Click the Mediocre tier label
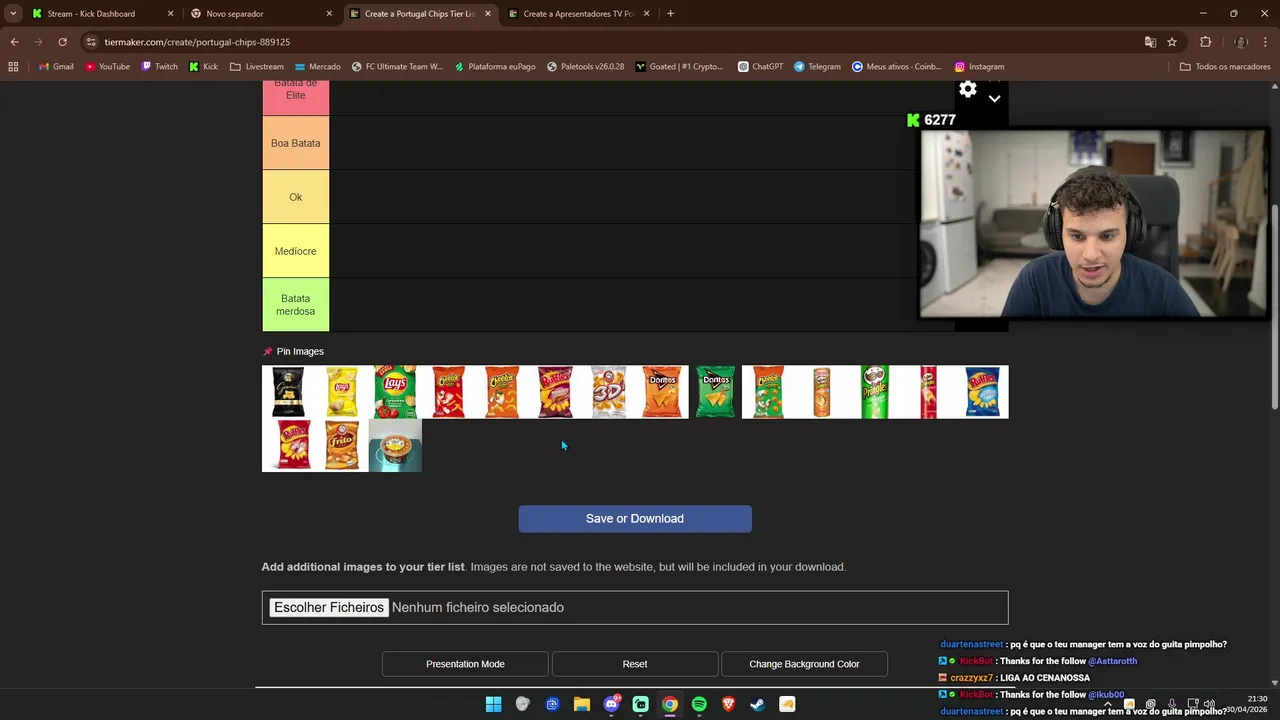The height and width of the screenshot is (720, 1280). 295,251
